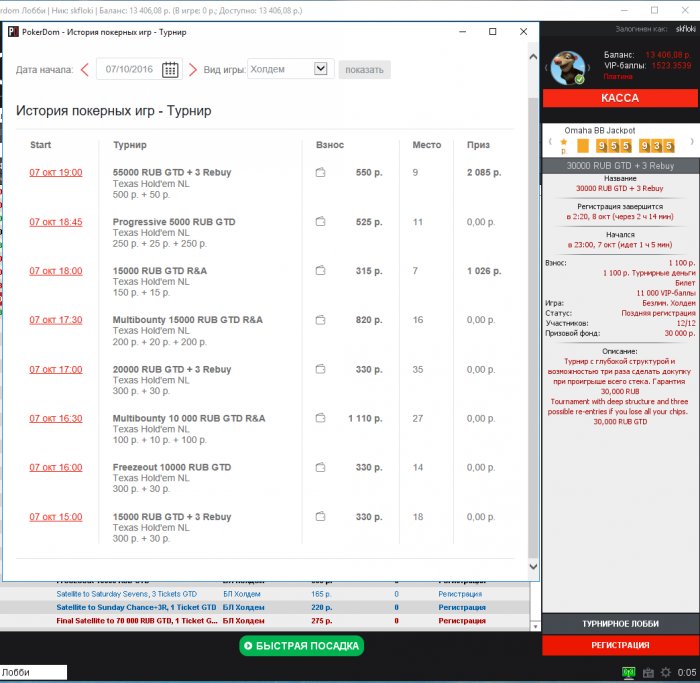Screen dimensions: 700x683
Task: Open the Вид игры Холдем dropdown
Action: pyautogui.click(x=290, y=69)
